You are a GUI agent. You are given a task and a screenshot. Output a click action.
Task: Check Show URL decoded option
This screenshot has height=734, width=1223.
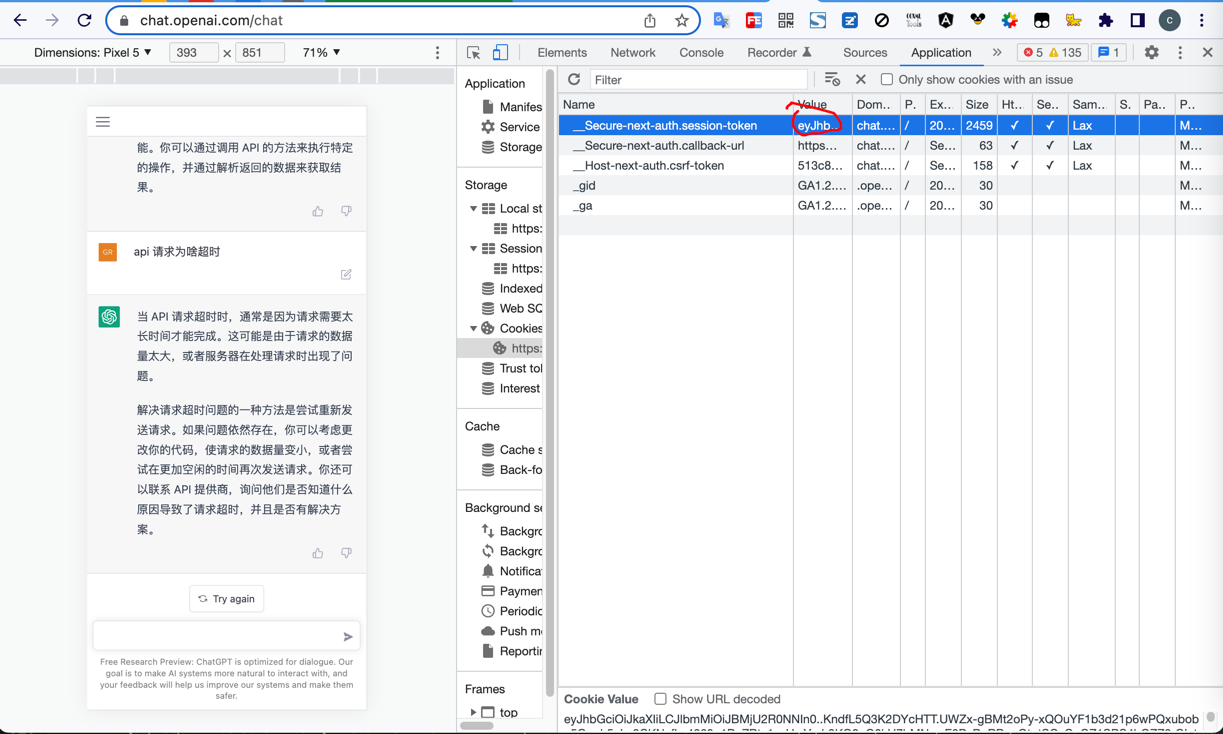pyautogui.click(x=660, y=699)
